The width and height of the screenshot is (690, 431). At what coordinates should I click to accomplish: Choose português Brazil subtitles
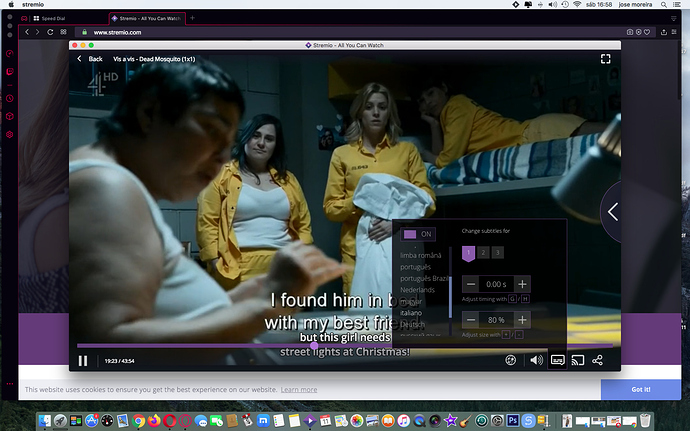[424, 278]
